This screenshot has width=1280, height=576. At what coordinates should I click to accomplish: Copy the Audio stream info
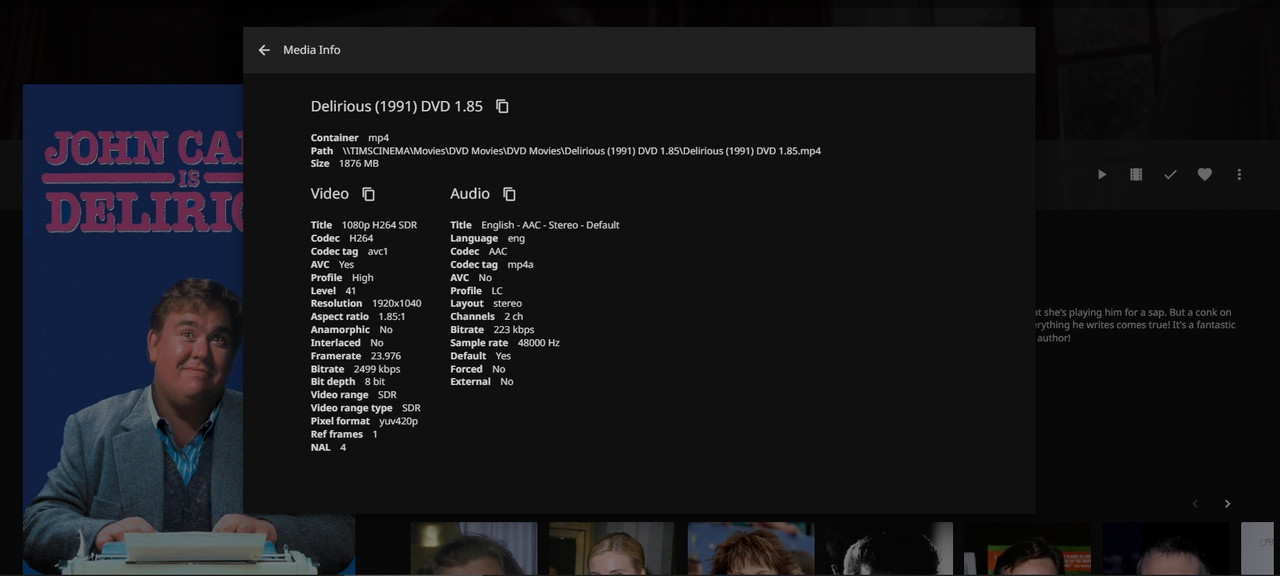(x=510, y=194)
